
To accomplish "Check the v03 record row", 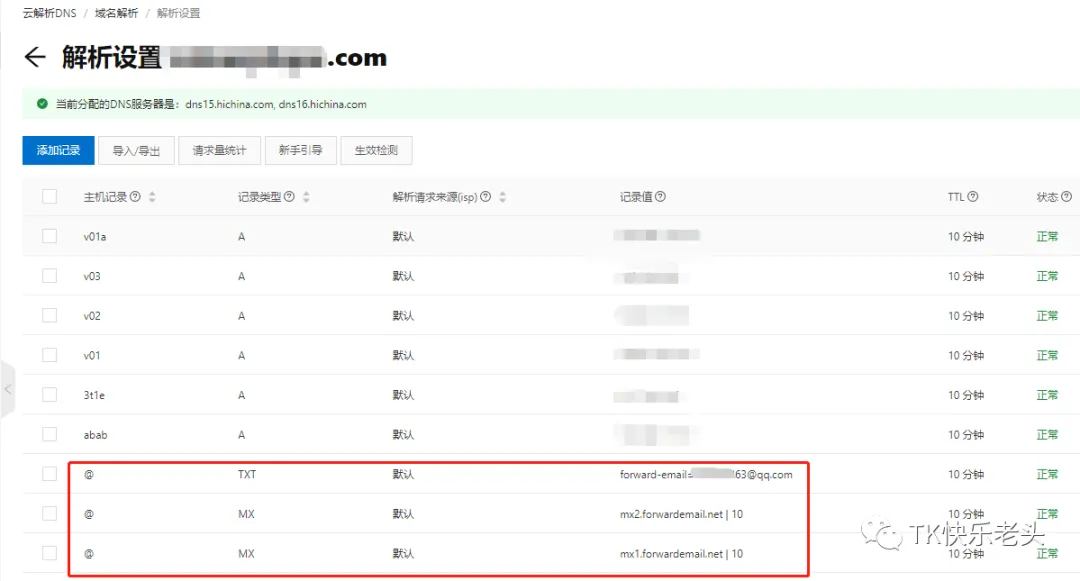I will [x=50, y=276].
